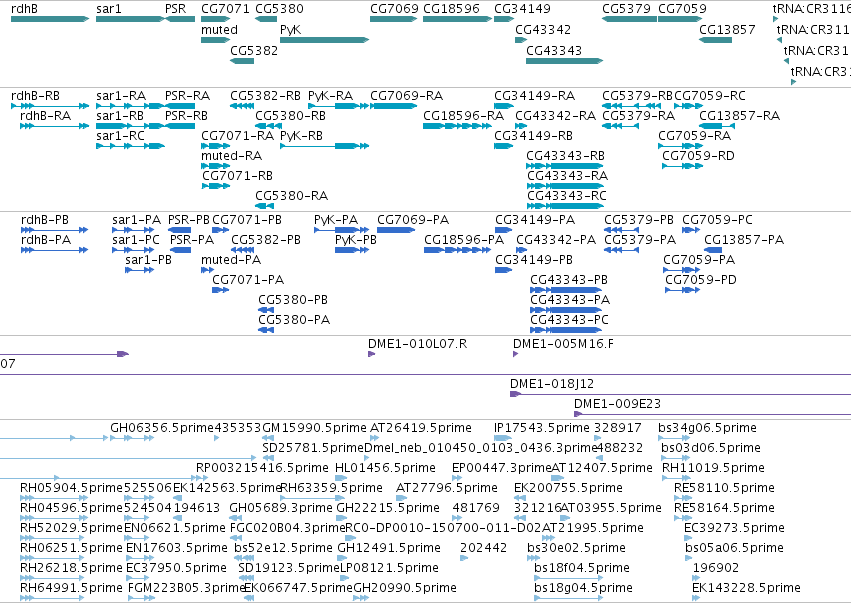
Task: Select transcript 'PSR-RA' label
Action: point(187,96)
